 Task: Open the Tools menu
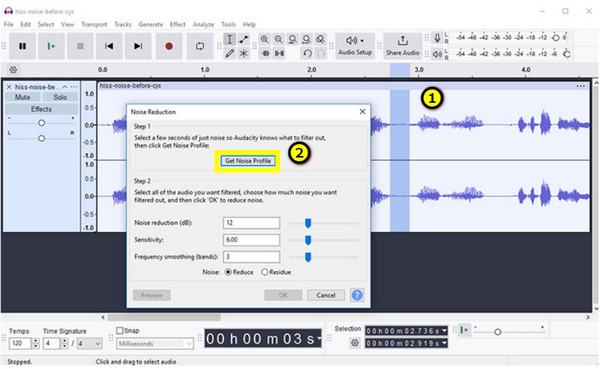(228, 24)
